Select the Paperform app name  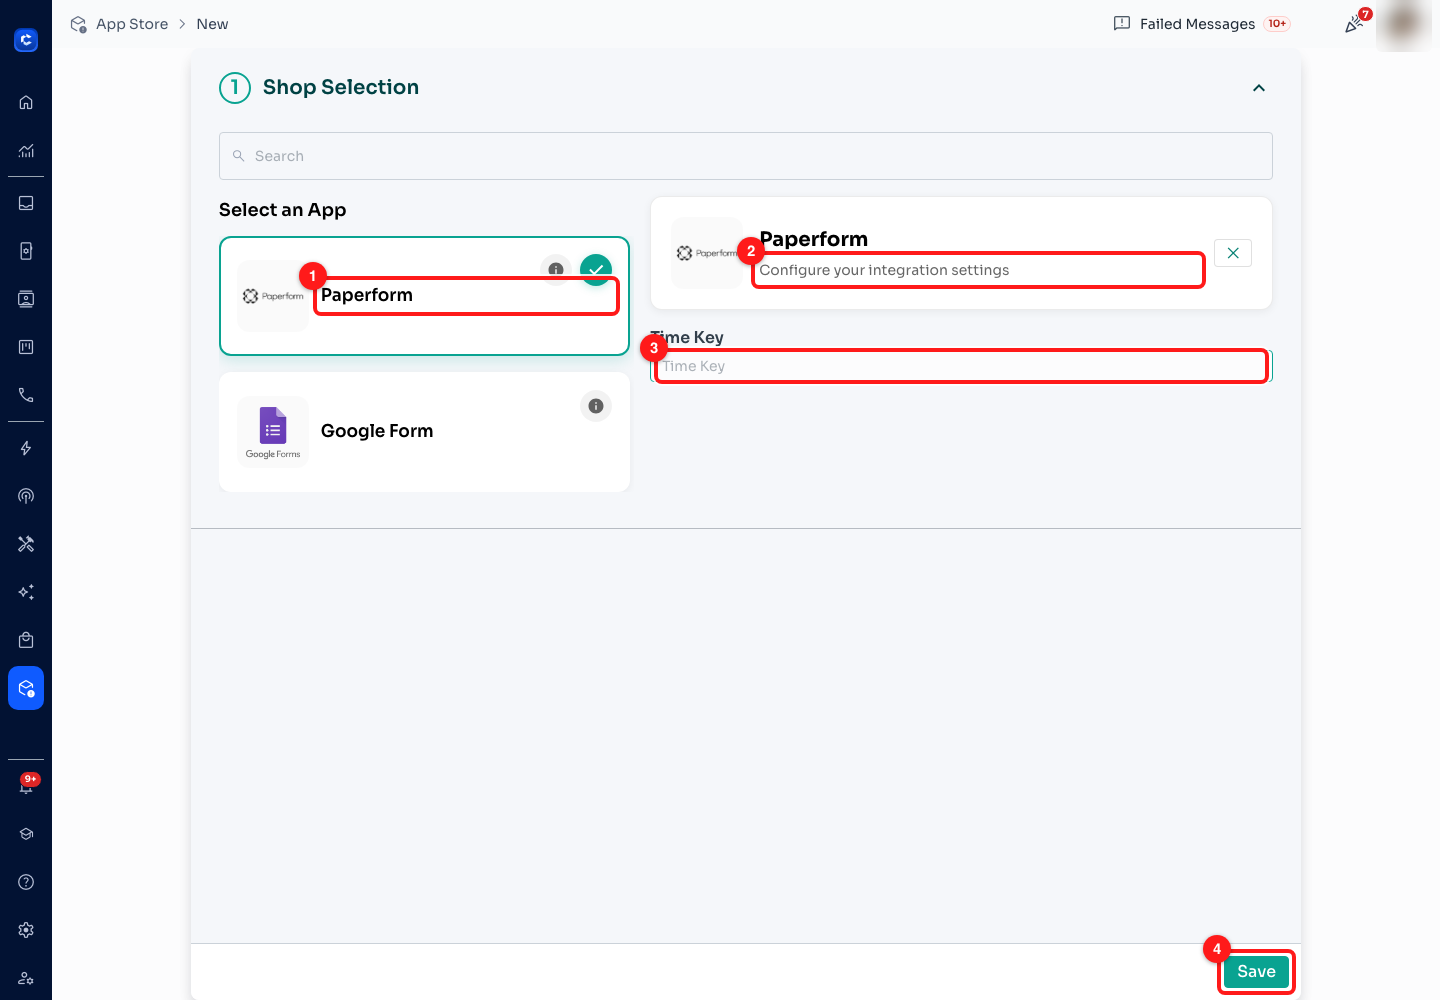(367, 295)
